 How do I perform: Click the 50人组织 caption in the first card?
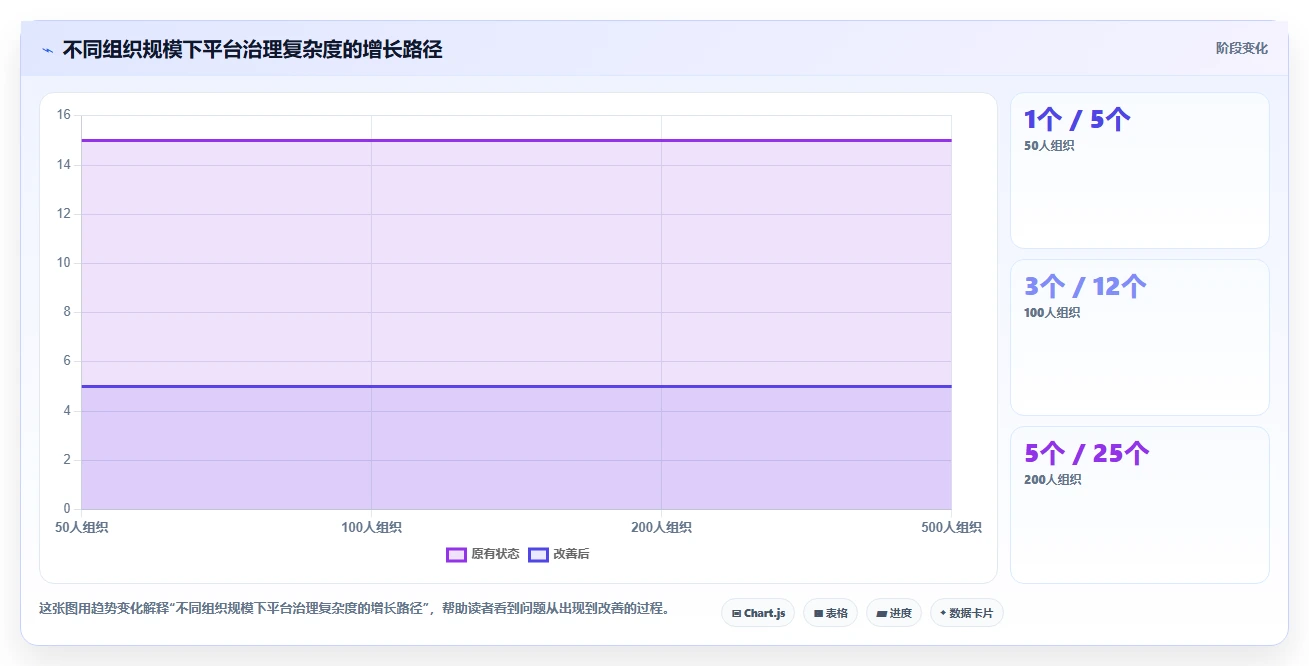[1049, 146]
